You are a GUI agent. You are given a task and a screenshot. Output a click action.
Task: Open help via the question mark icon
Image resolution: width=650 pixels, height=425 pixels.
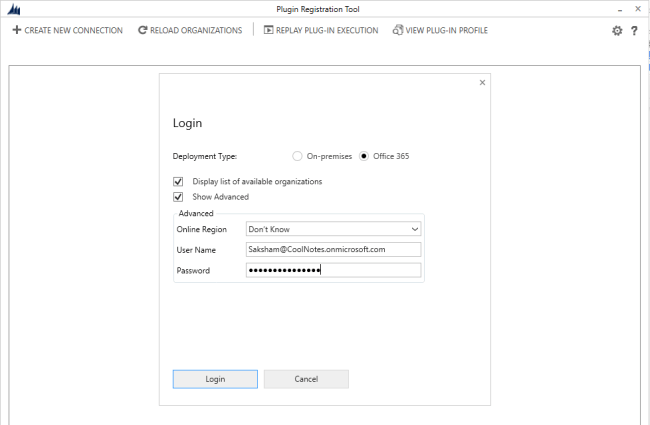(x=634, y=30)
